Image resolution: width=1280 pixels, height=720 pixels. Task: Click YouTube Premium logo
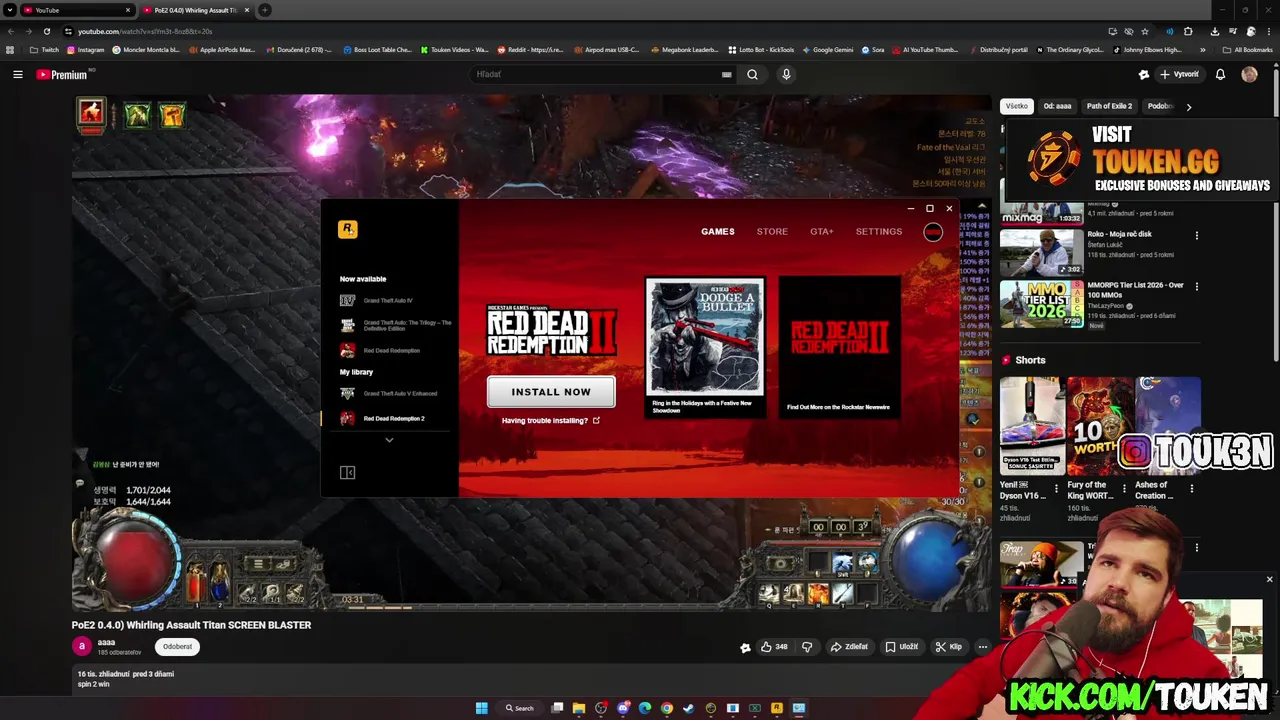(61, 74)
